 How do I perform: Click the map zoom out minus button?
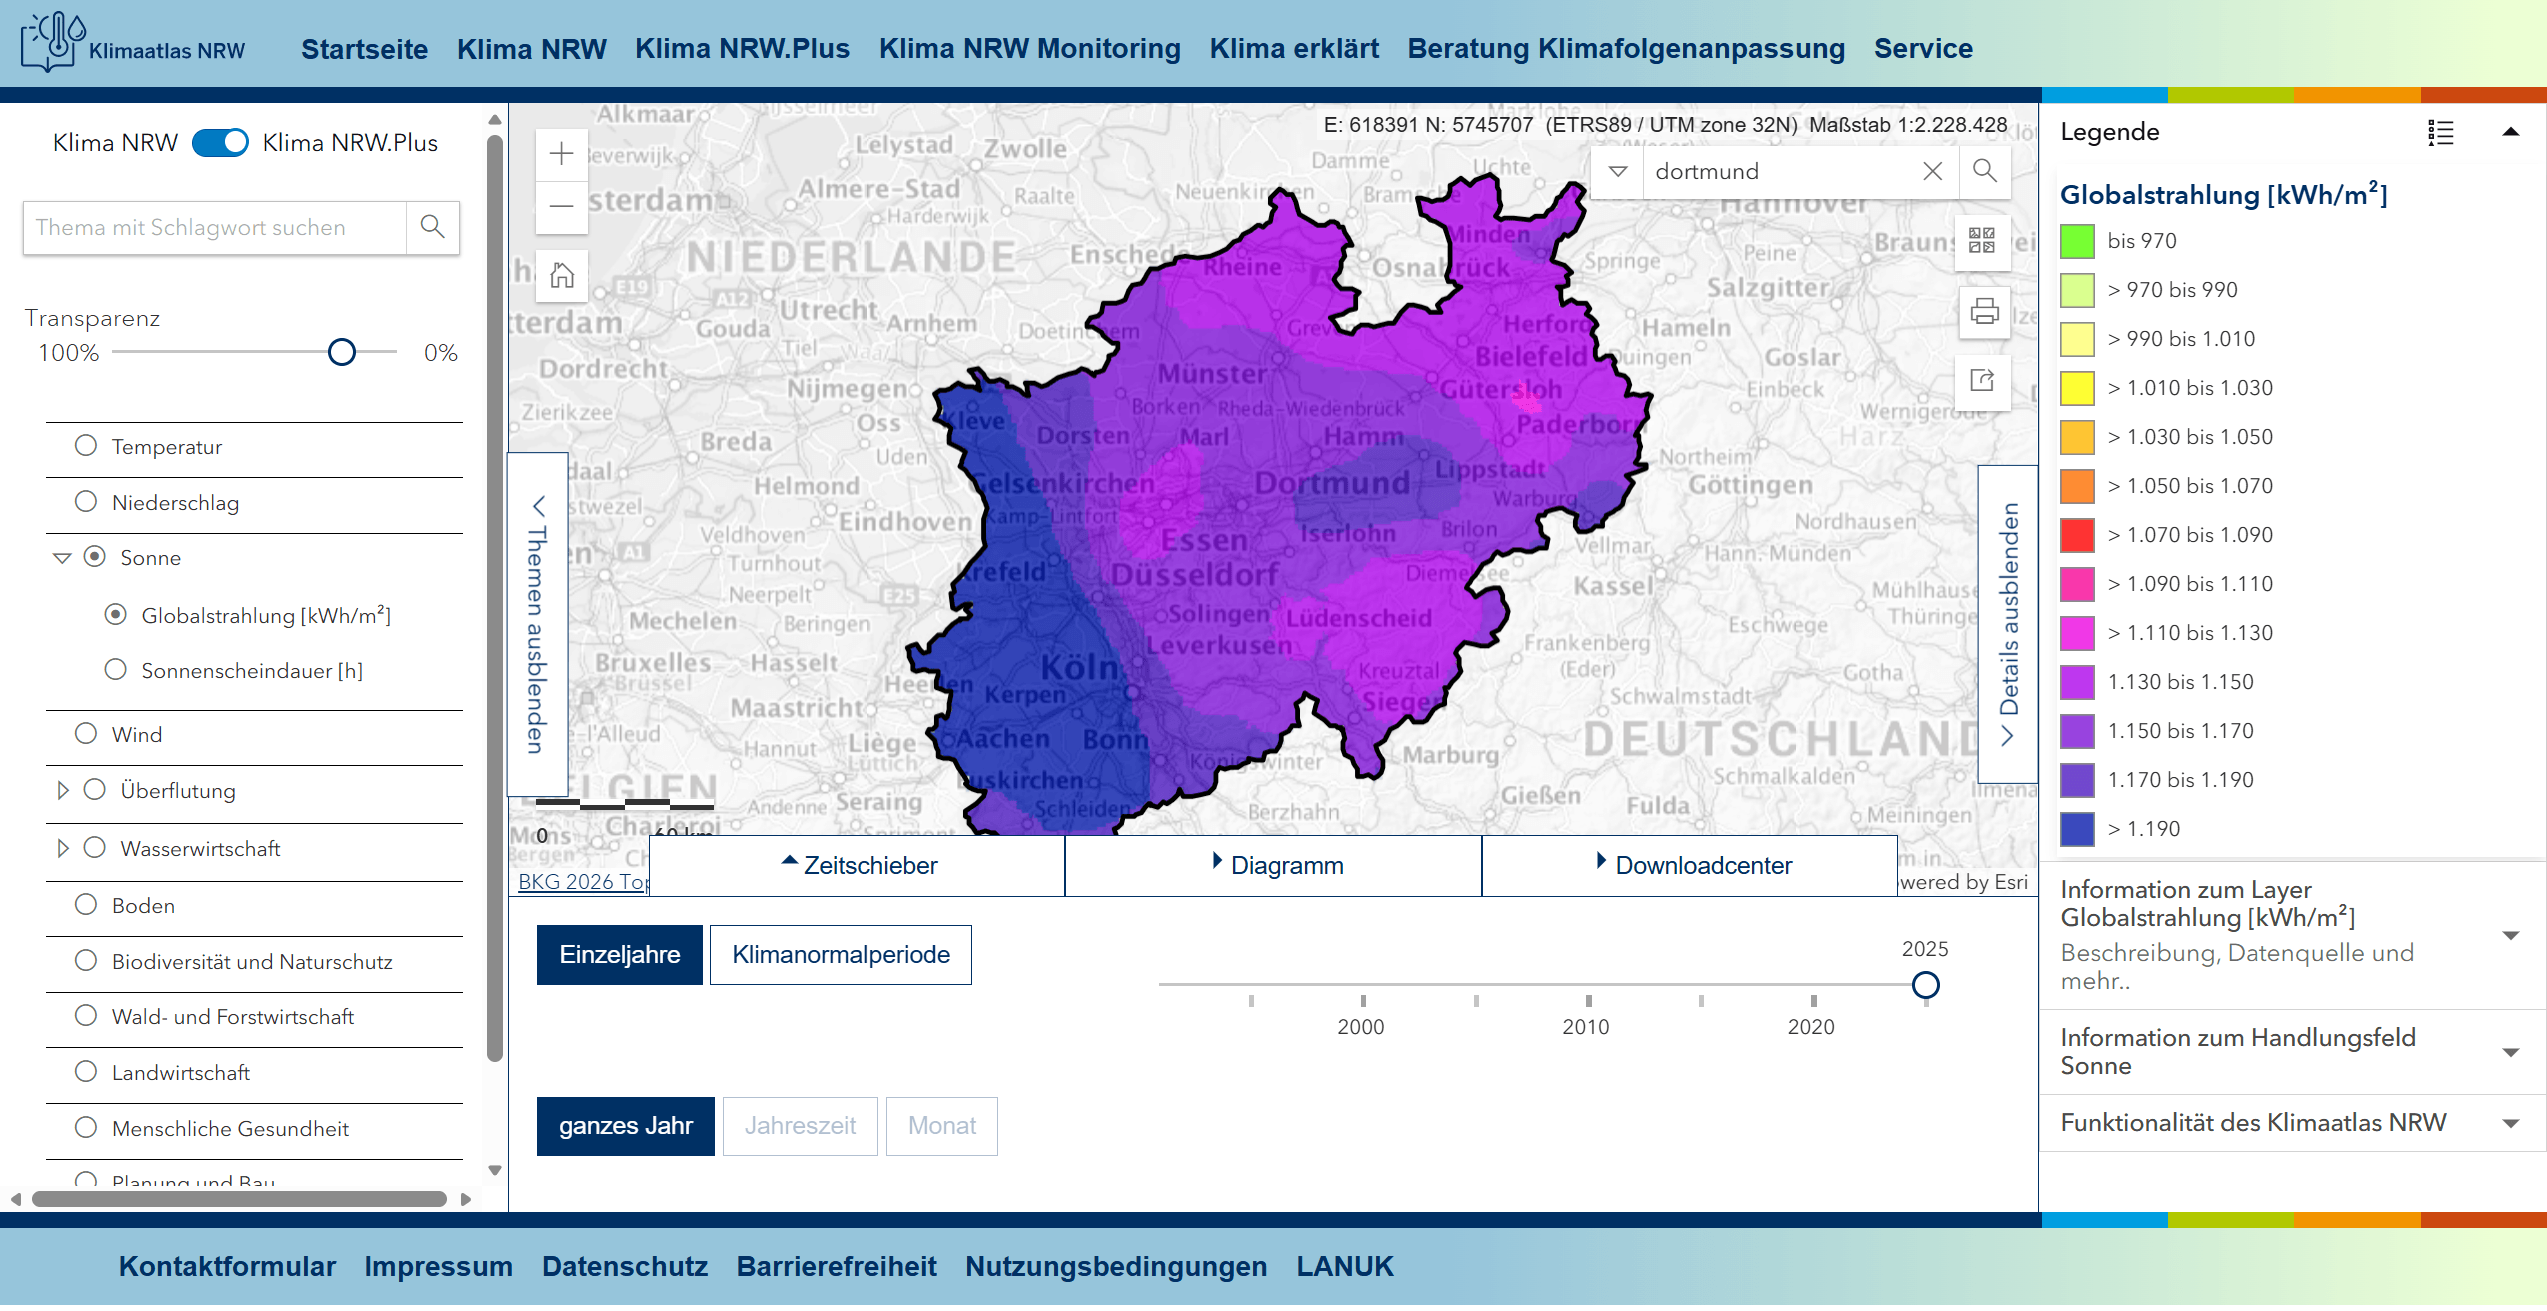[x=561, y=207]
